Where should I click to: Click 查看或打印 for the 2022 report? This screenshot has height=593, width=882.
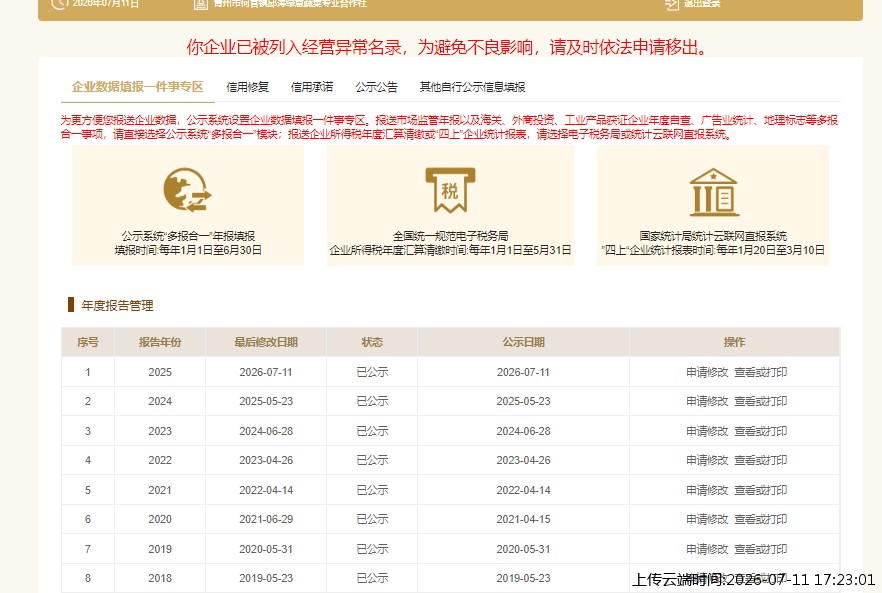point(761,460)
